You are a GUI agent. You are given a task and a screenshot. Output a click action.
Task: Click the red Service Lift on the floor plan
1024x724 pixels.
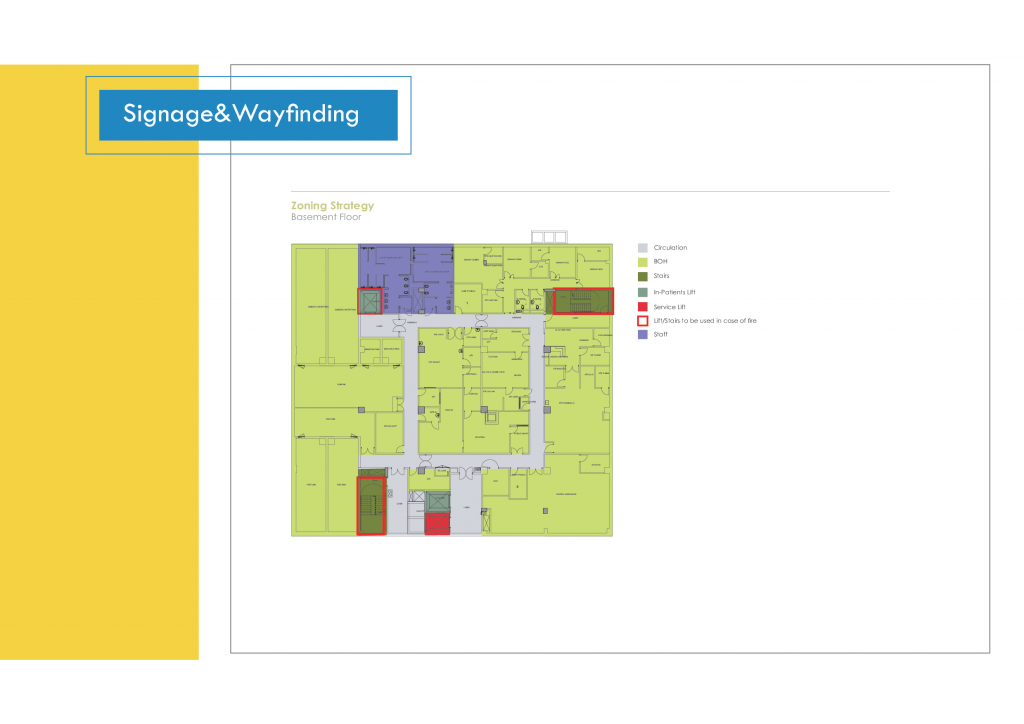pyautogui.click(x=438, y=524)
